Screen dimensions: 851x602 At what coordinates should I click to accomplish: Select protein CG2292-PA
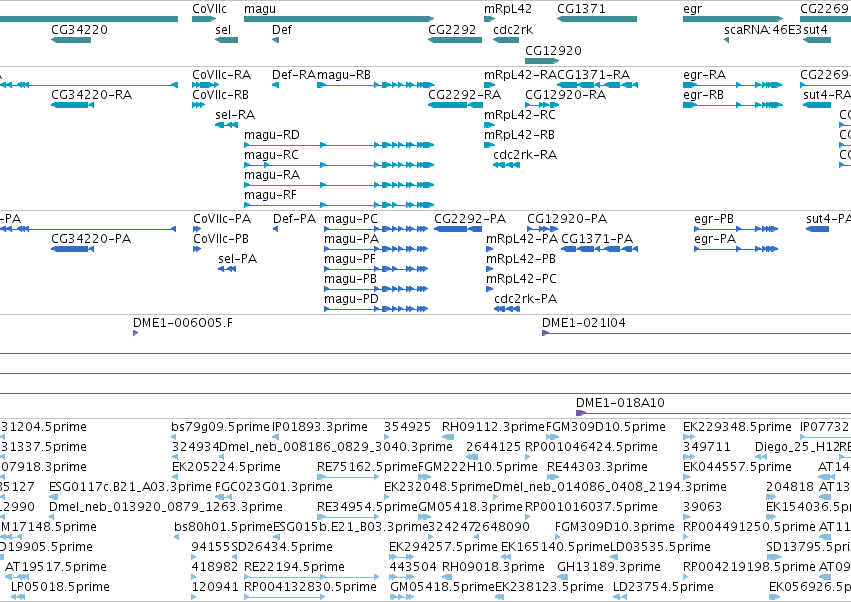(x=470, y=219)
